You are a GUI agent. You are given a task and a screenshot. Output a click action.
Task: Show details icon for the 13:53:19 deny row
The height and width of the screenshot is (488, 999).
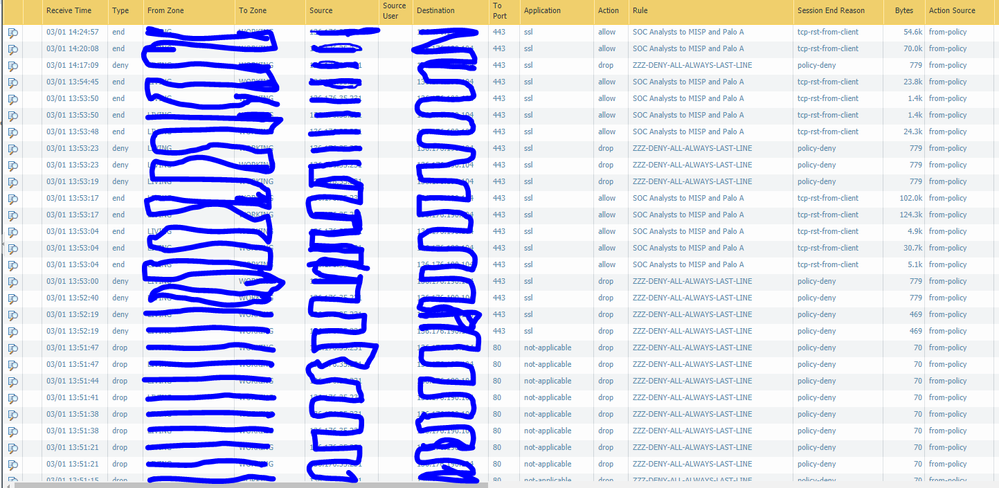click(x=13, y=182)
